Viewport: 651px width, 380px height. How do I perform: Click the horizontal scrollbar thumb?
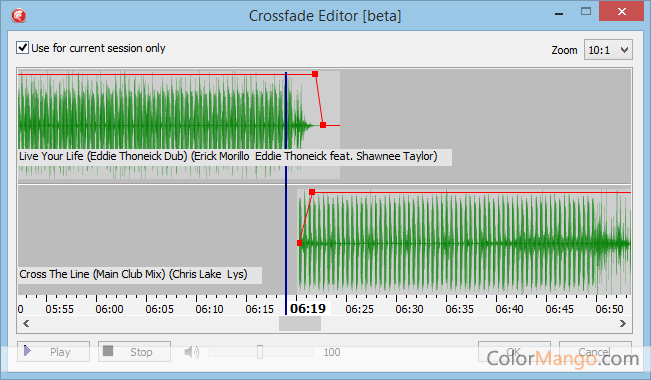point(300,324)
